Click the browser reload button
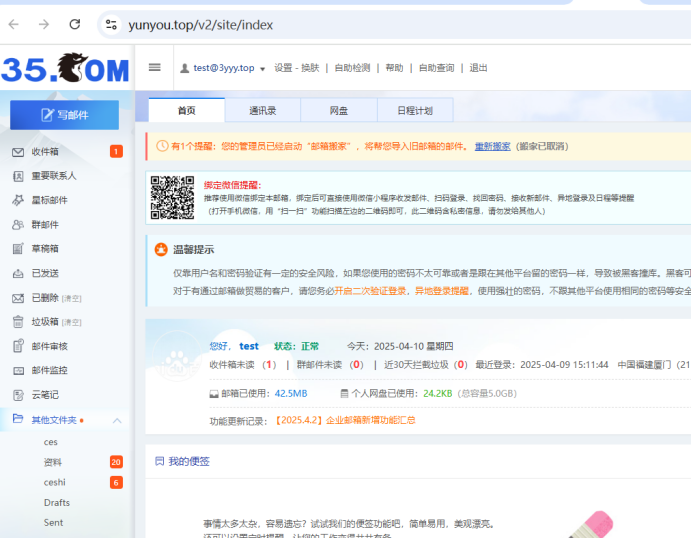Image resolution: width=692 pixels, height=539 pixels. (x=75, y=24)
